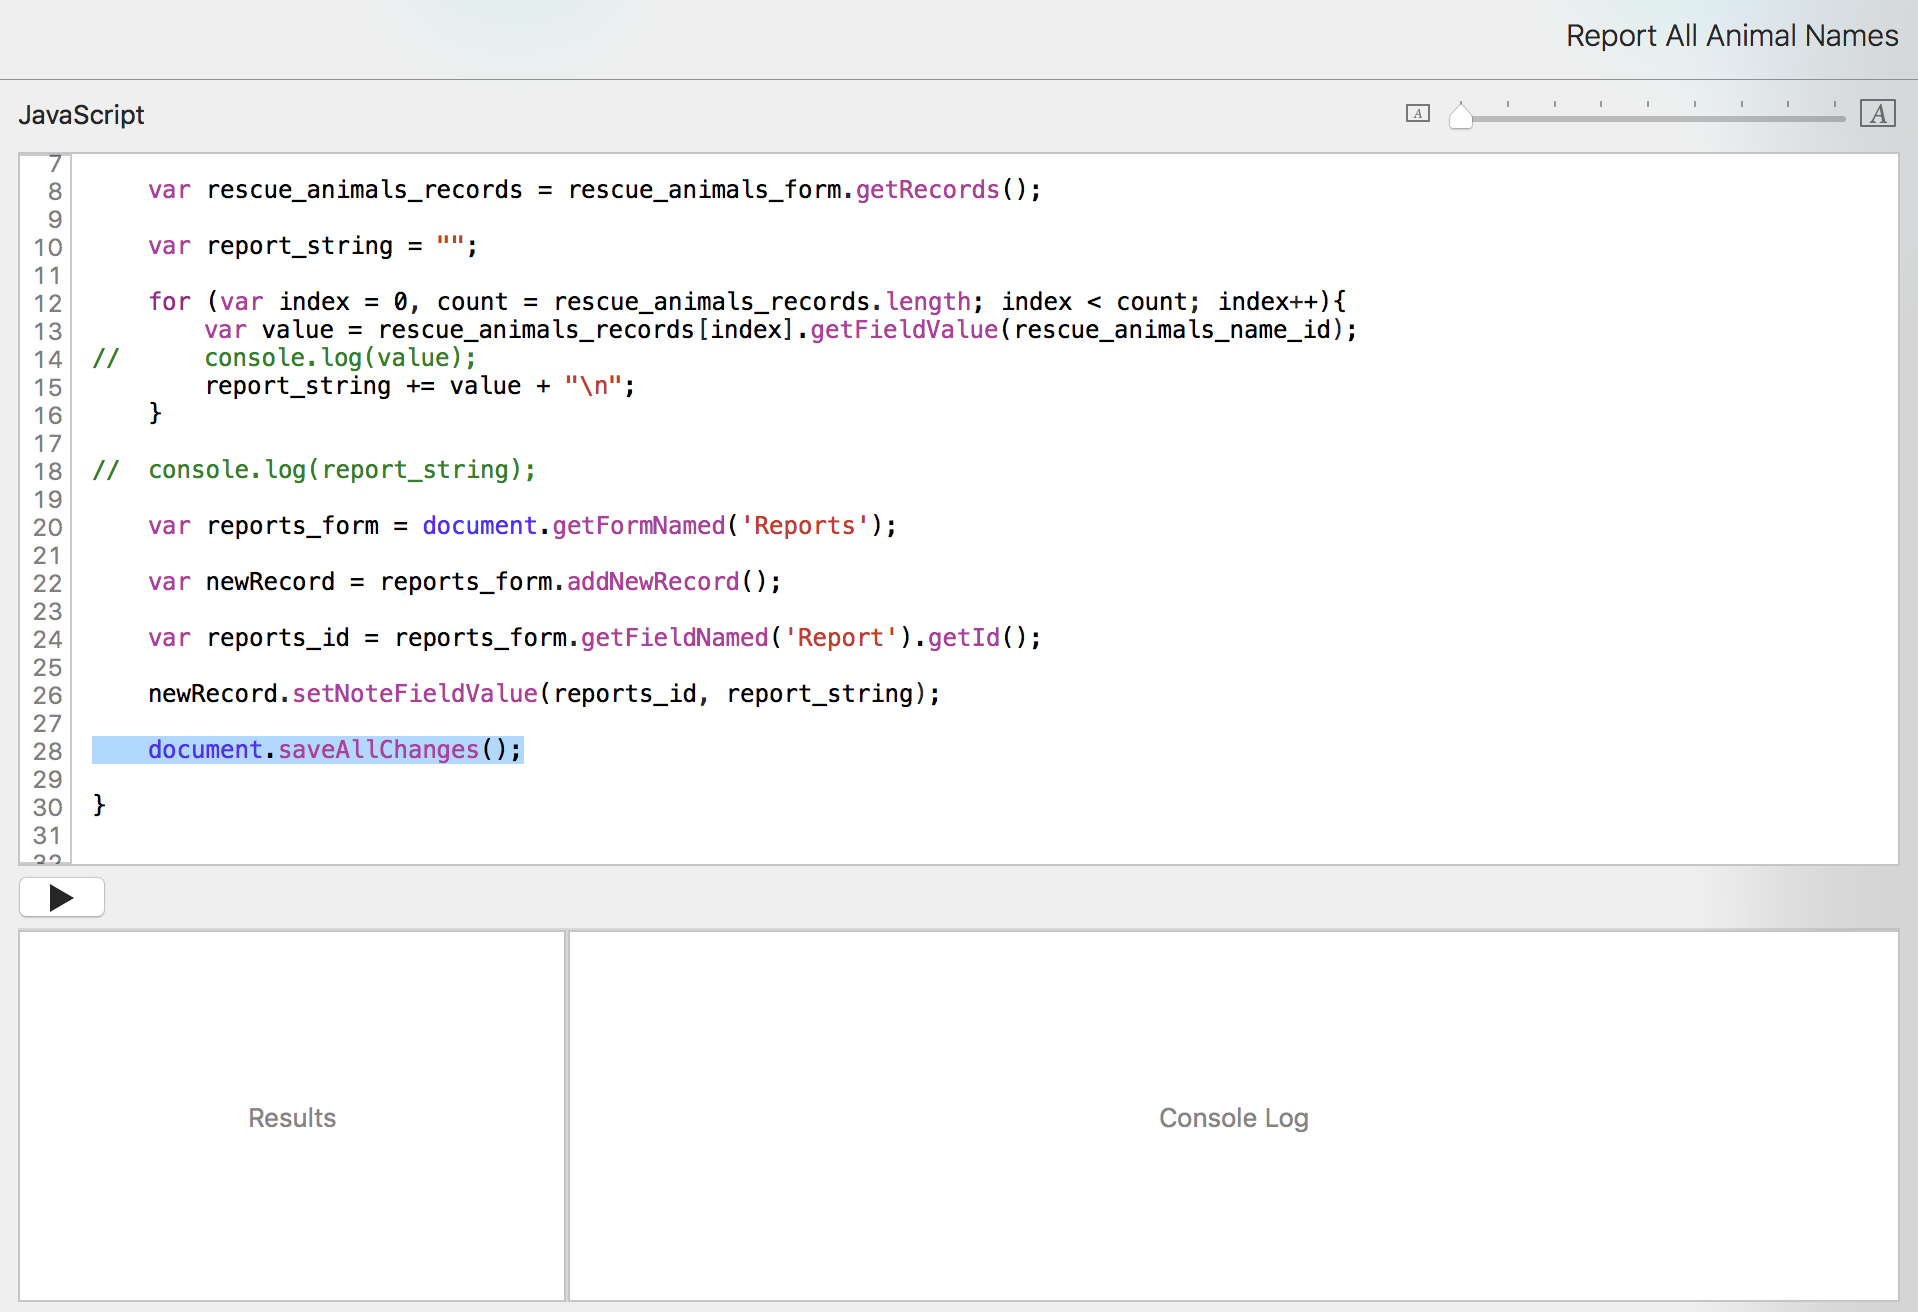
Task: Click the large font size 'A' icon
Action: (1877, 114)
